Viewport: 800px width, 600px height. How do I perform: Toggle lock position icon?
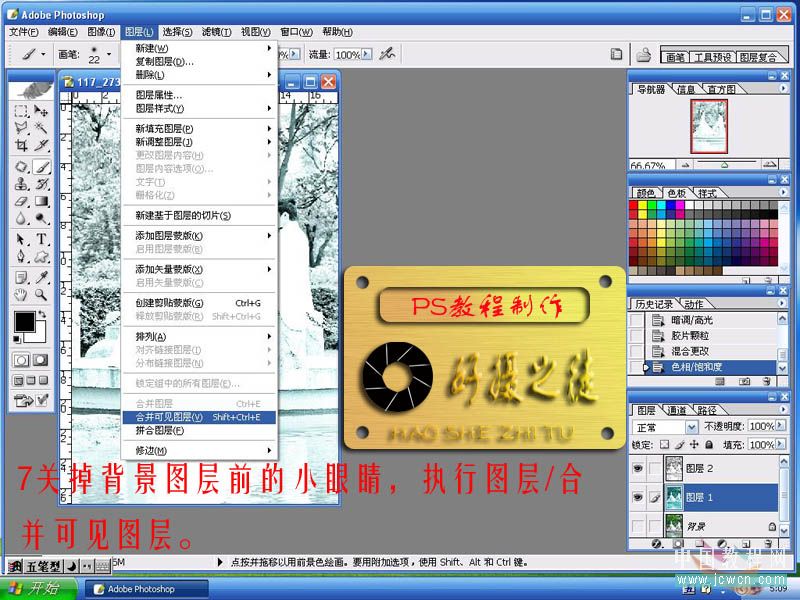(x=694, y=444)
